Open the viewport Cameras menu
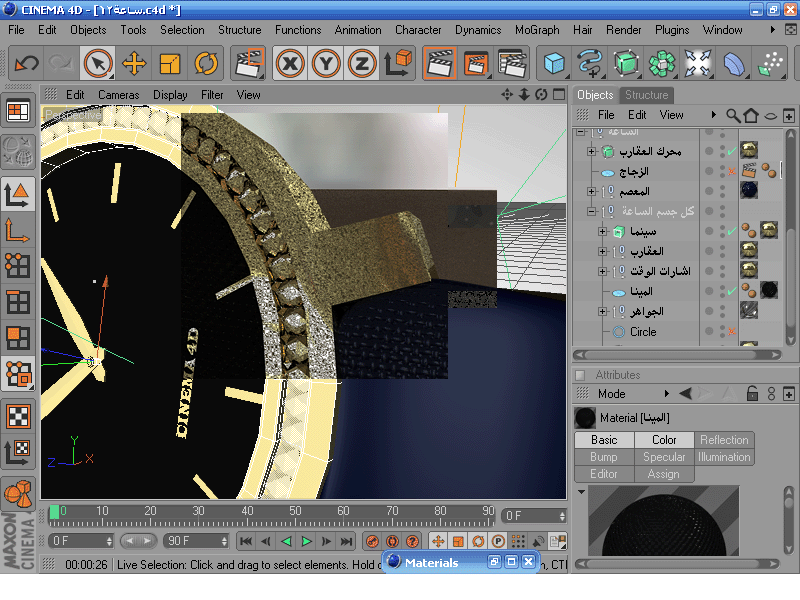 [119, 95]
